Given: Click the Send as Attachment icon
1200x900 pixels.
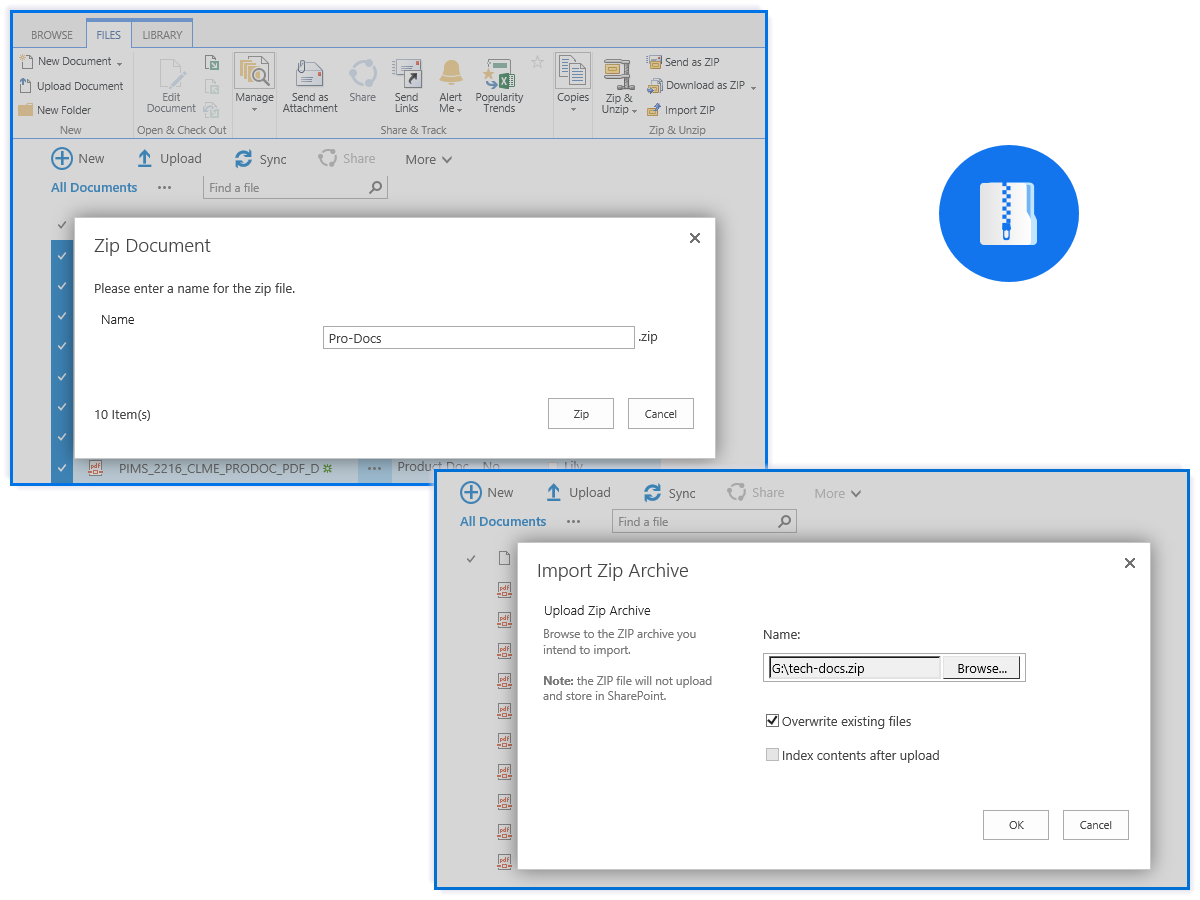Looking at the screenshot, I should coord(310,74).
